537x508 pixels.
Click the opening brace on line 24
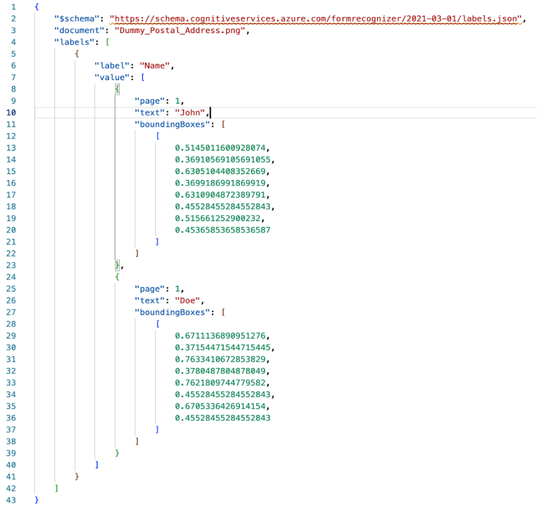point(117,277)
